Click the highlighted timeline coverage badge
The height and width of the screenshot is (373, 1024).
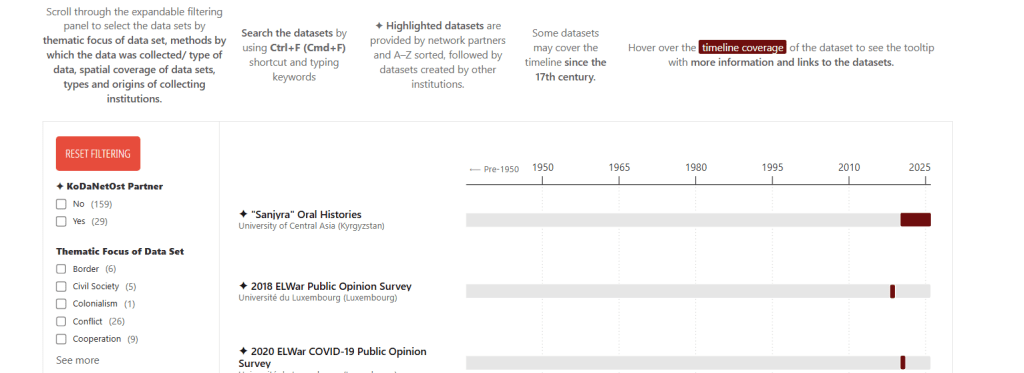(x=743, y=47)
